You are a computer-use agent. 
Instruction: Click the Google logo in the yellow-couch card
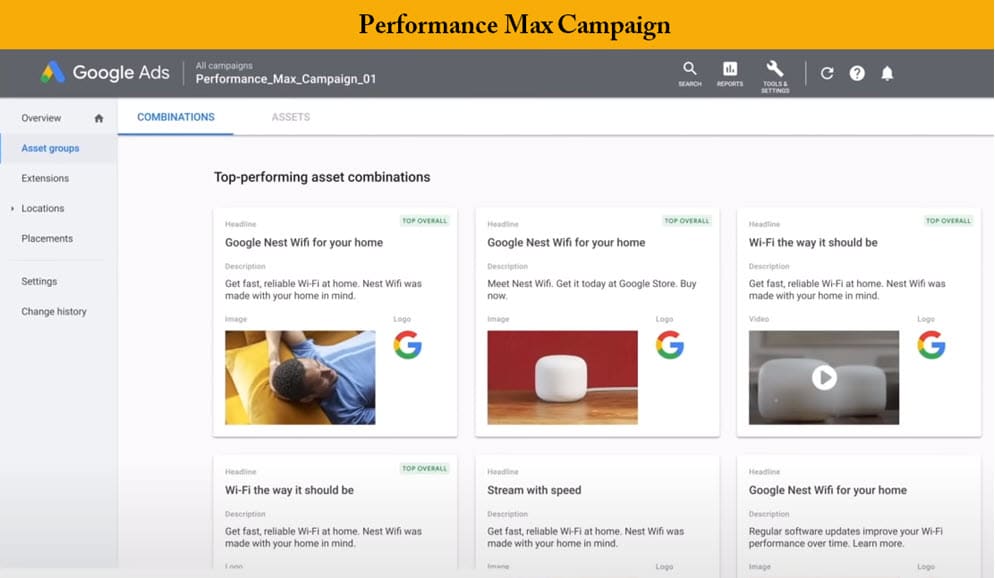407,345
